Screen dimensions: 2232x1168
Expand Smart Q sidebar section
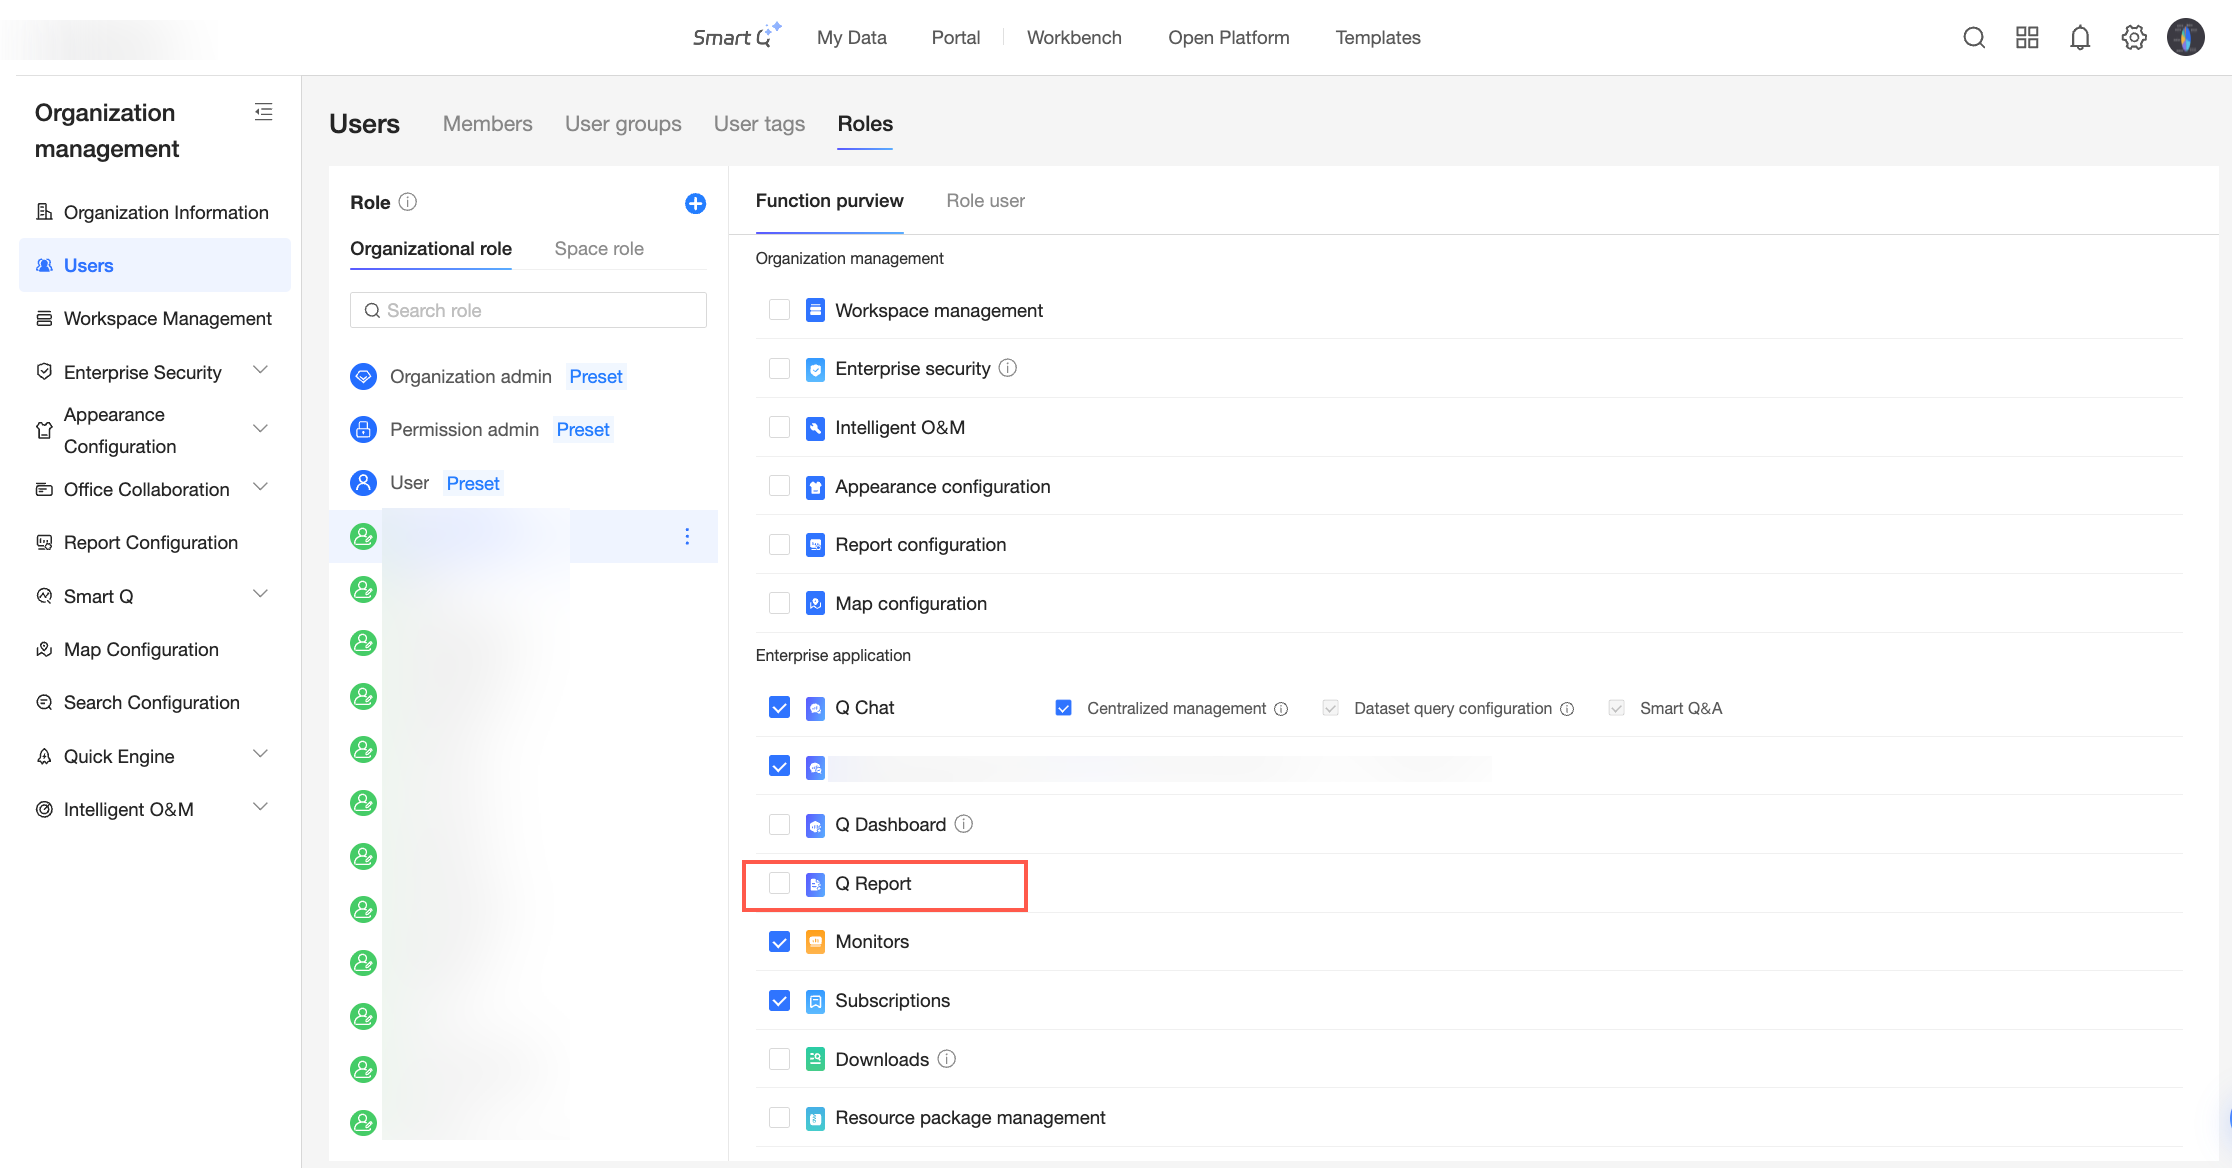click(x=261, y=594)
